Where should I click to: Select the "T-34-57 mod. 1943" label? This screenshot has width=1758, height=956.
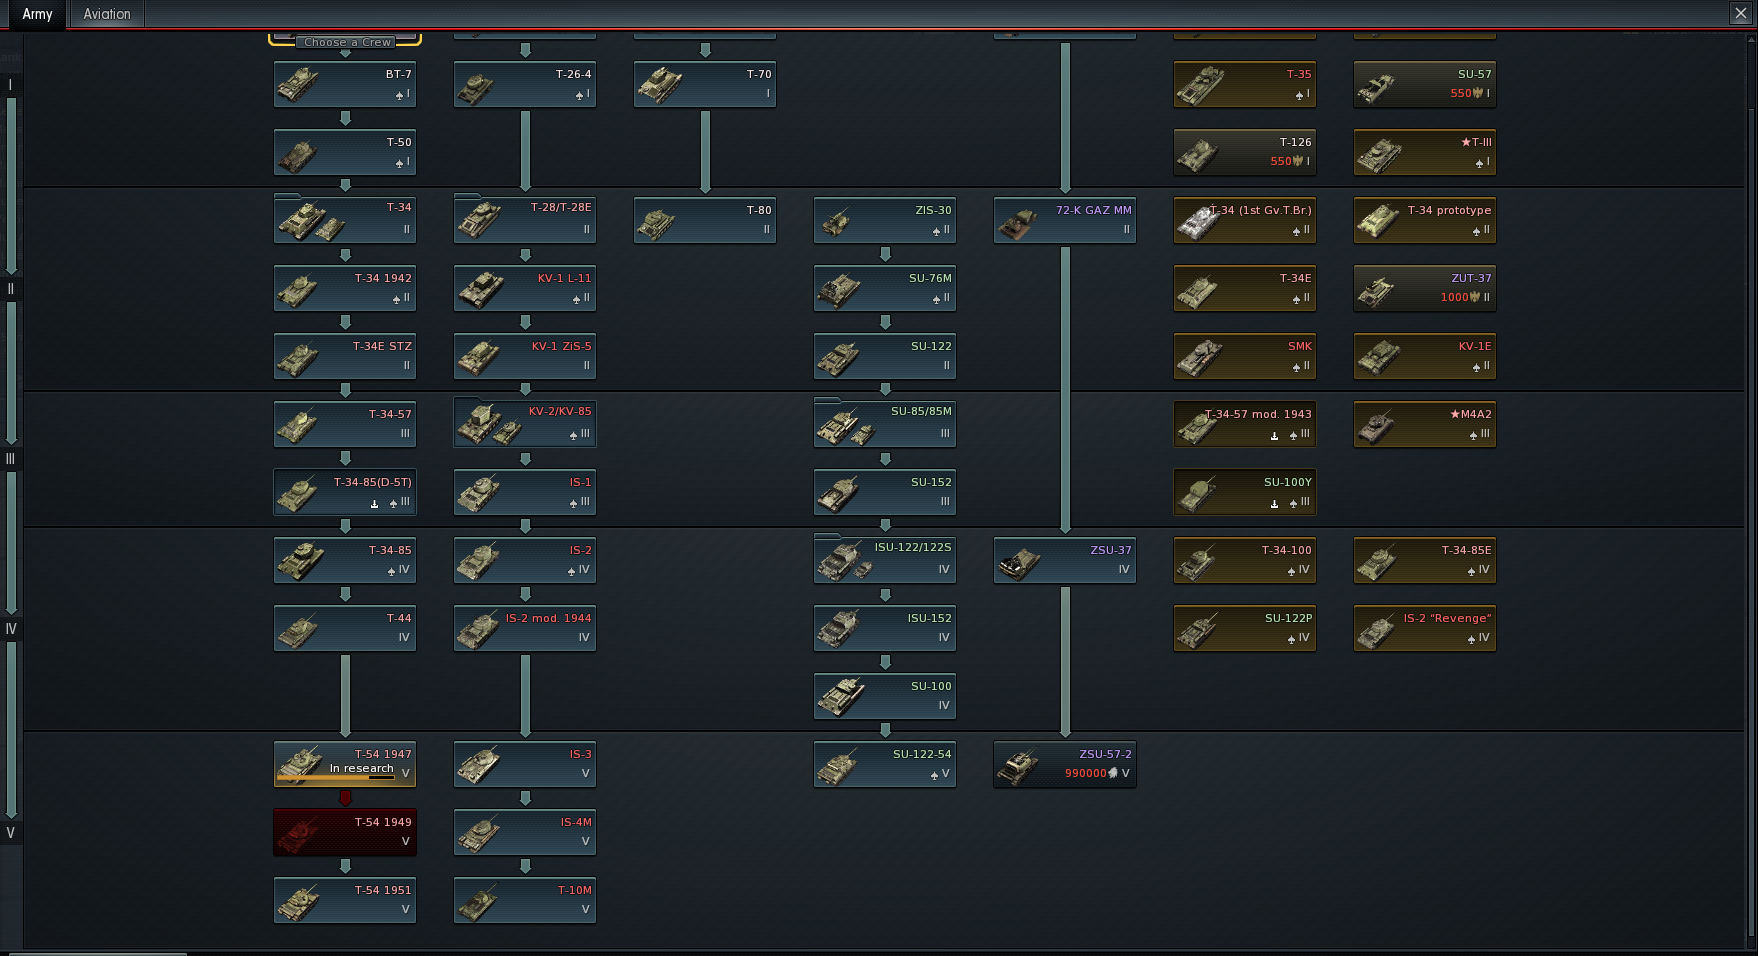(x=1259, y=414)
